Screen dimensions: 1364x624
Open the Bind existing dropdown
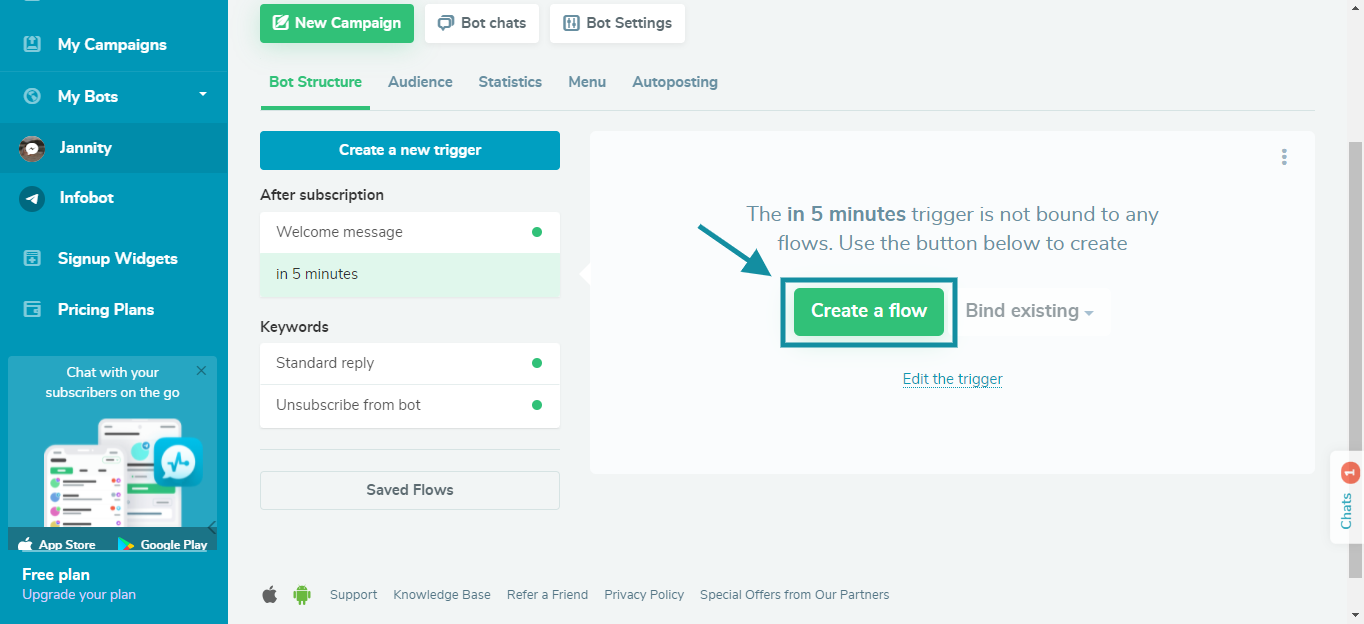point(1029,311)
